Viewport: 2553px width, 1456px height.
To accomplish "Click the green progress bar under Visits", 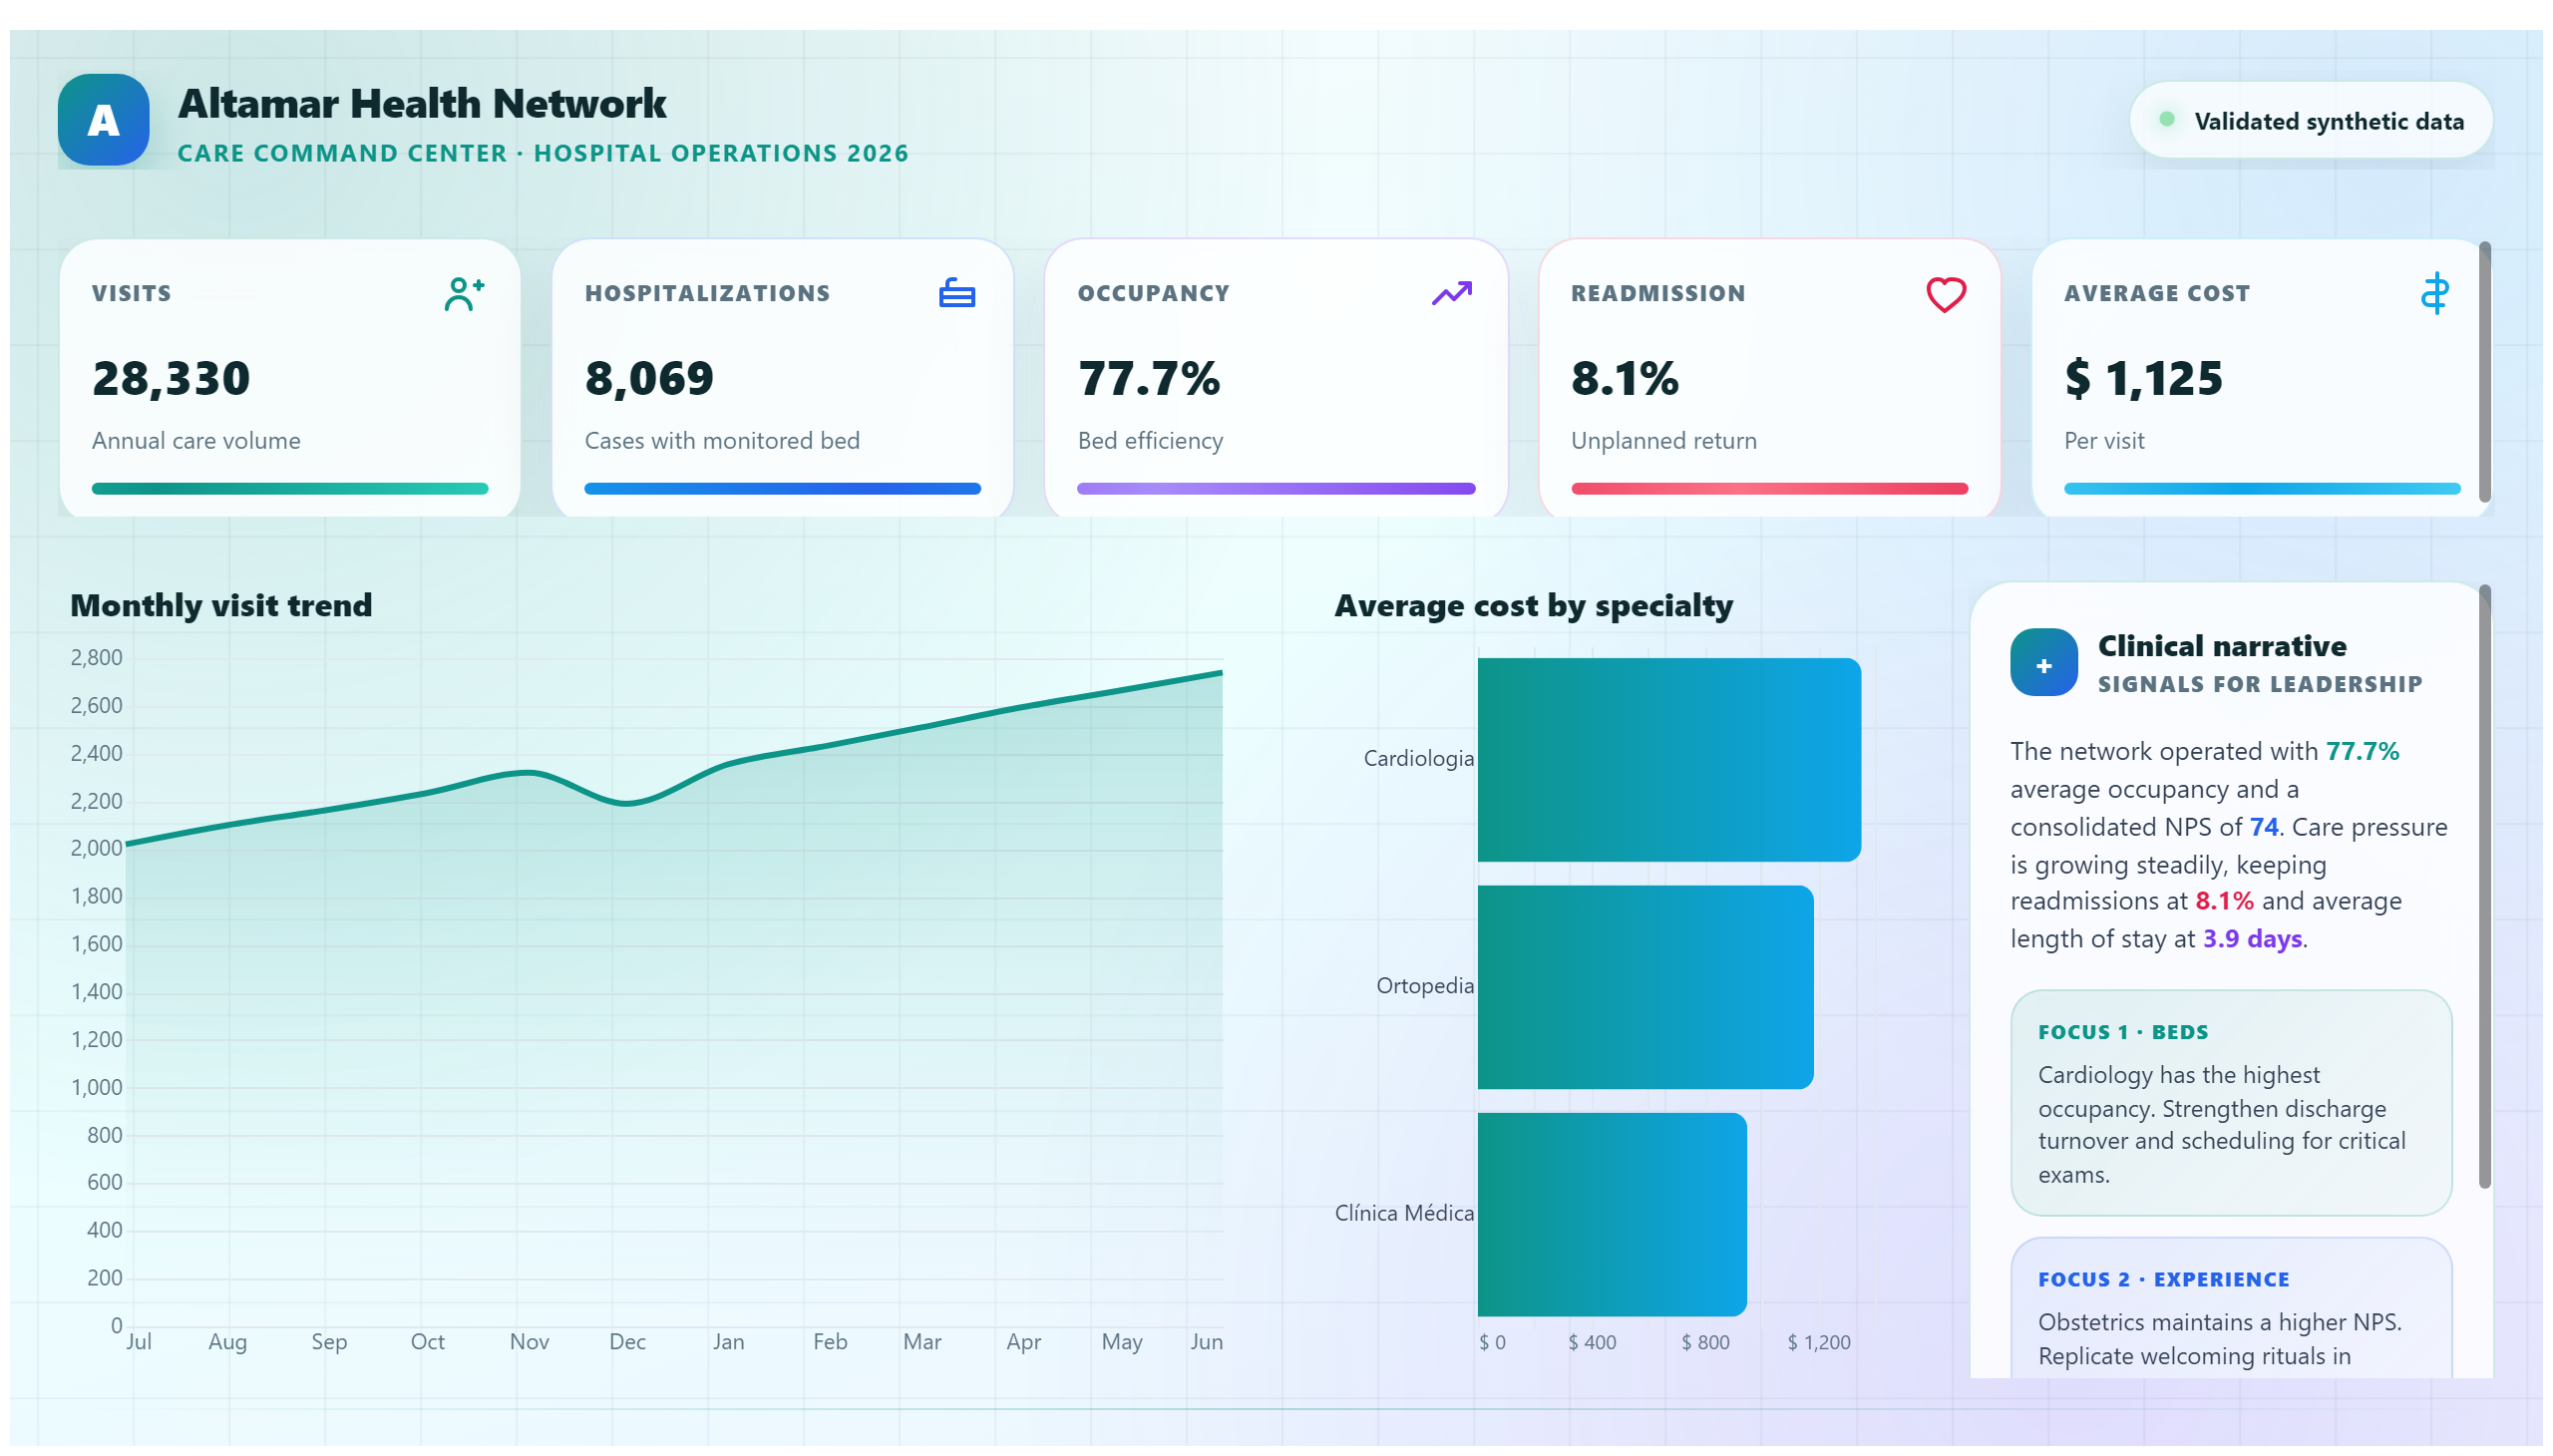I will [x=290, y=488].
